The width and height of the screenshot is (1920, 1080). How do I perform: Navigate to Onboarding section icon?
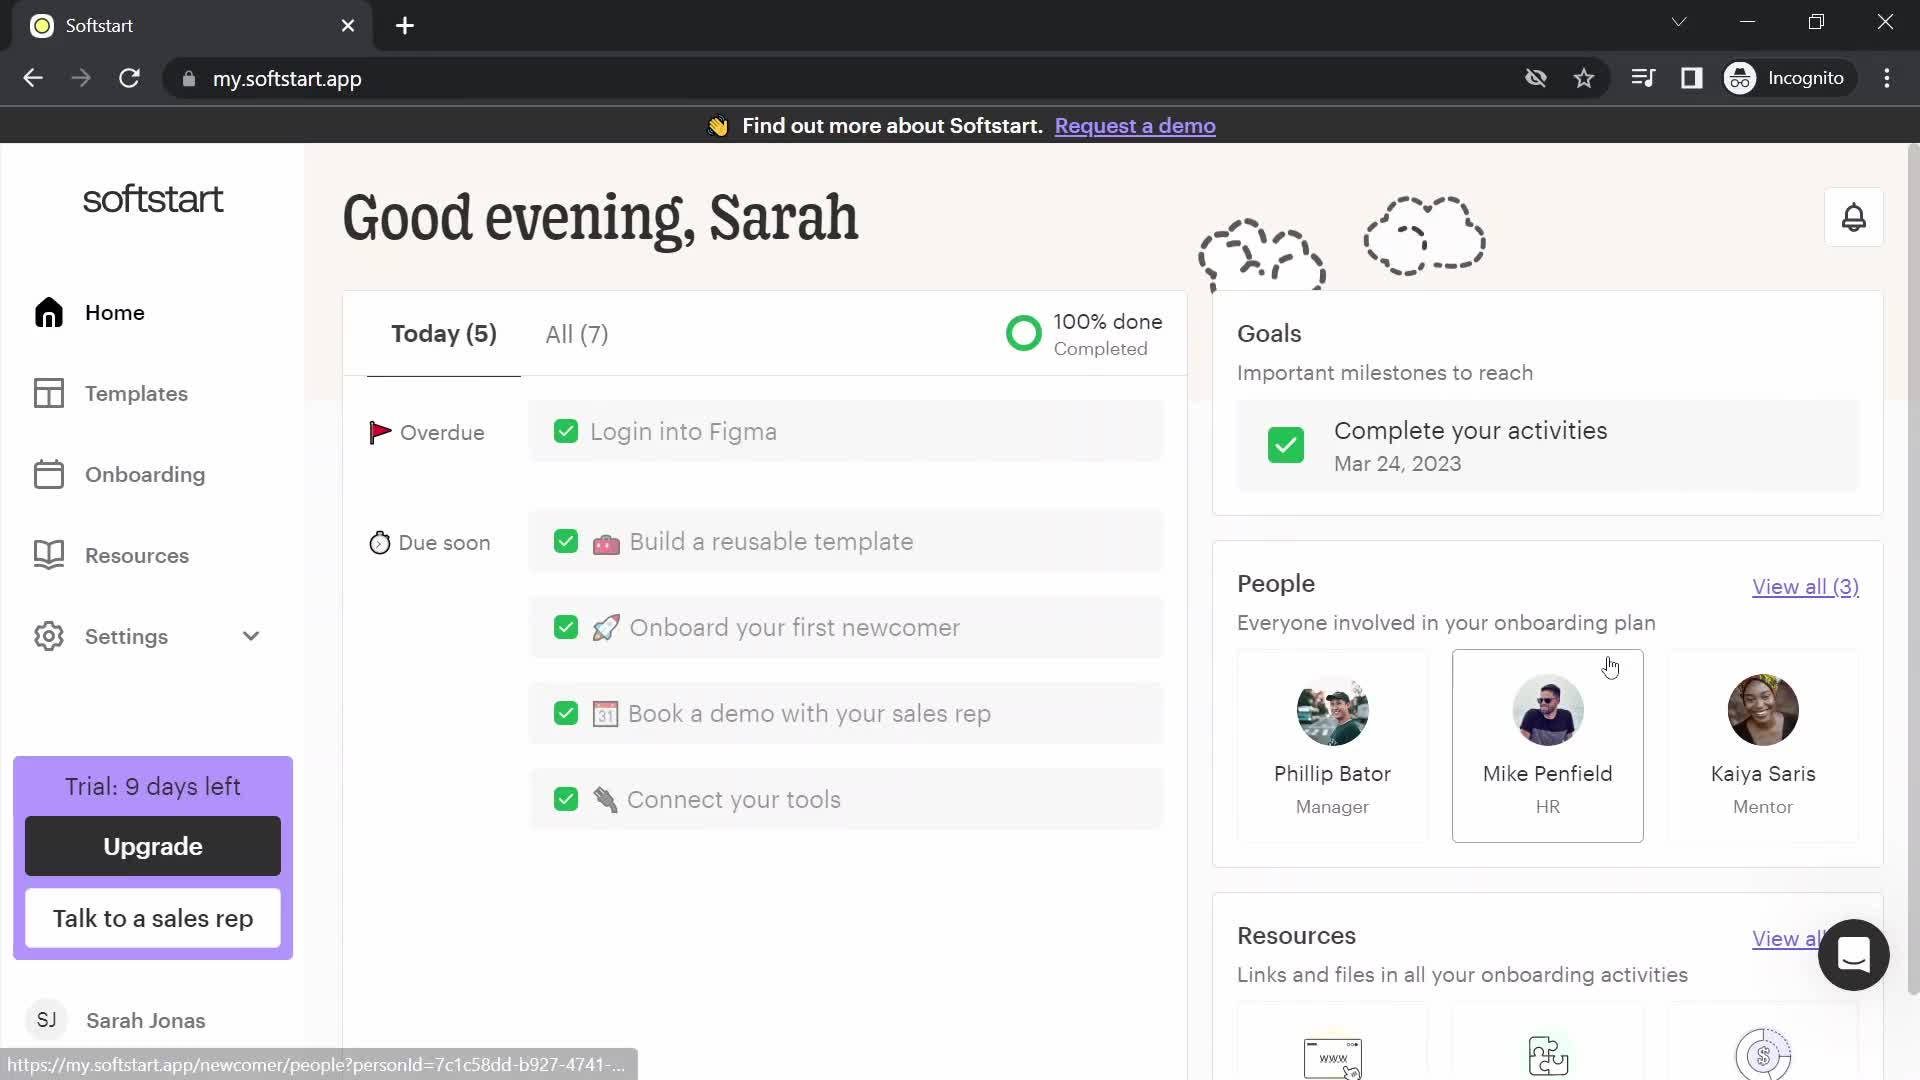click(49, 473)
